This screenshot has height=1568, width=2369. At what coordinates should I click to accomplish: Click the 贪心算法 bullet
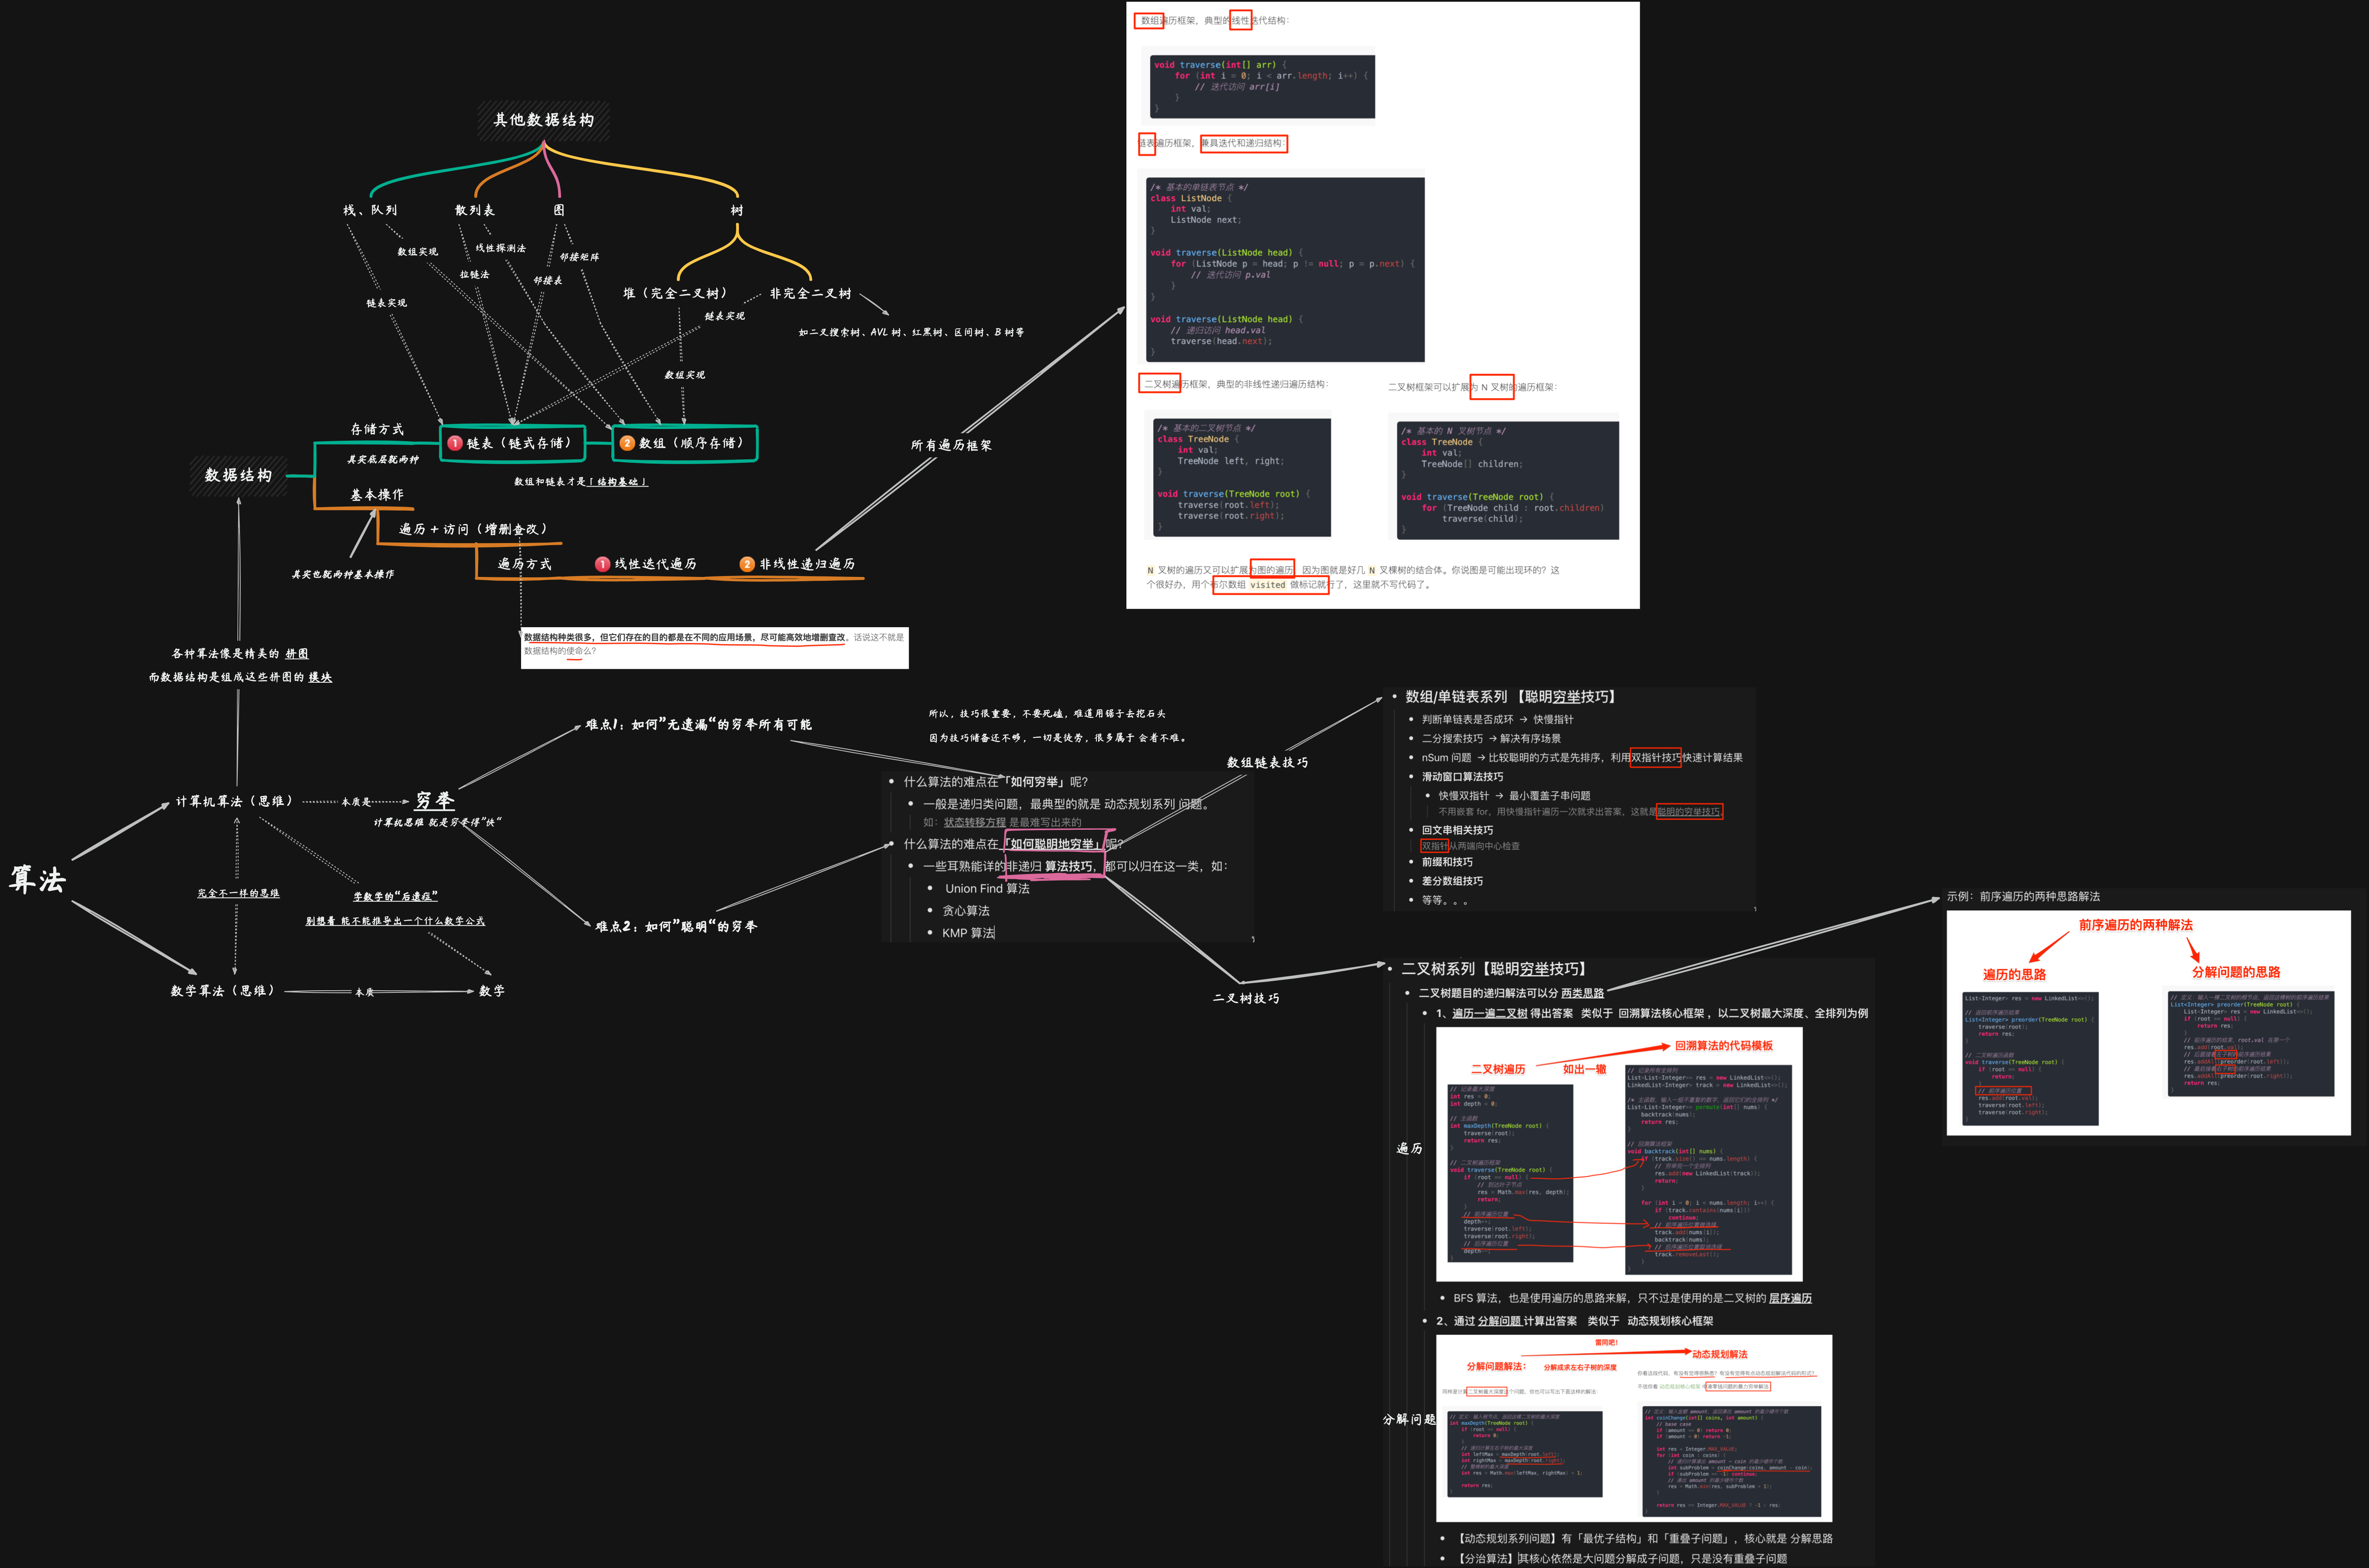[x=966, y=910]
